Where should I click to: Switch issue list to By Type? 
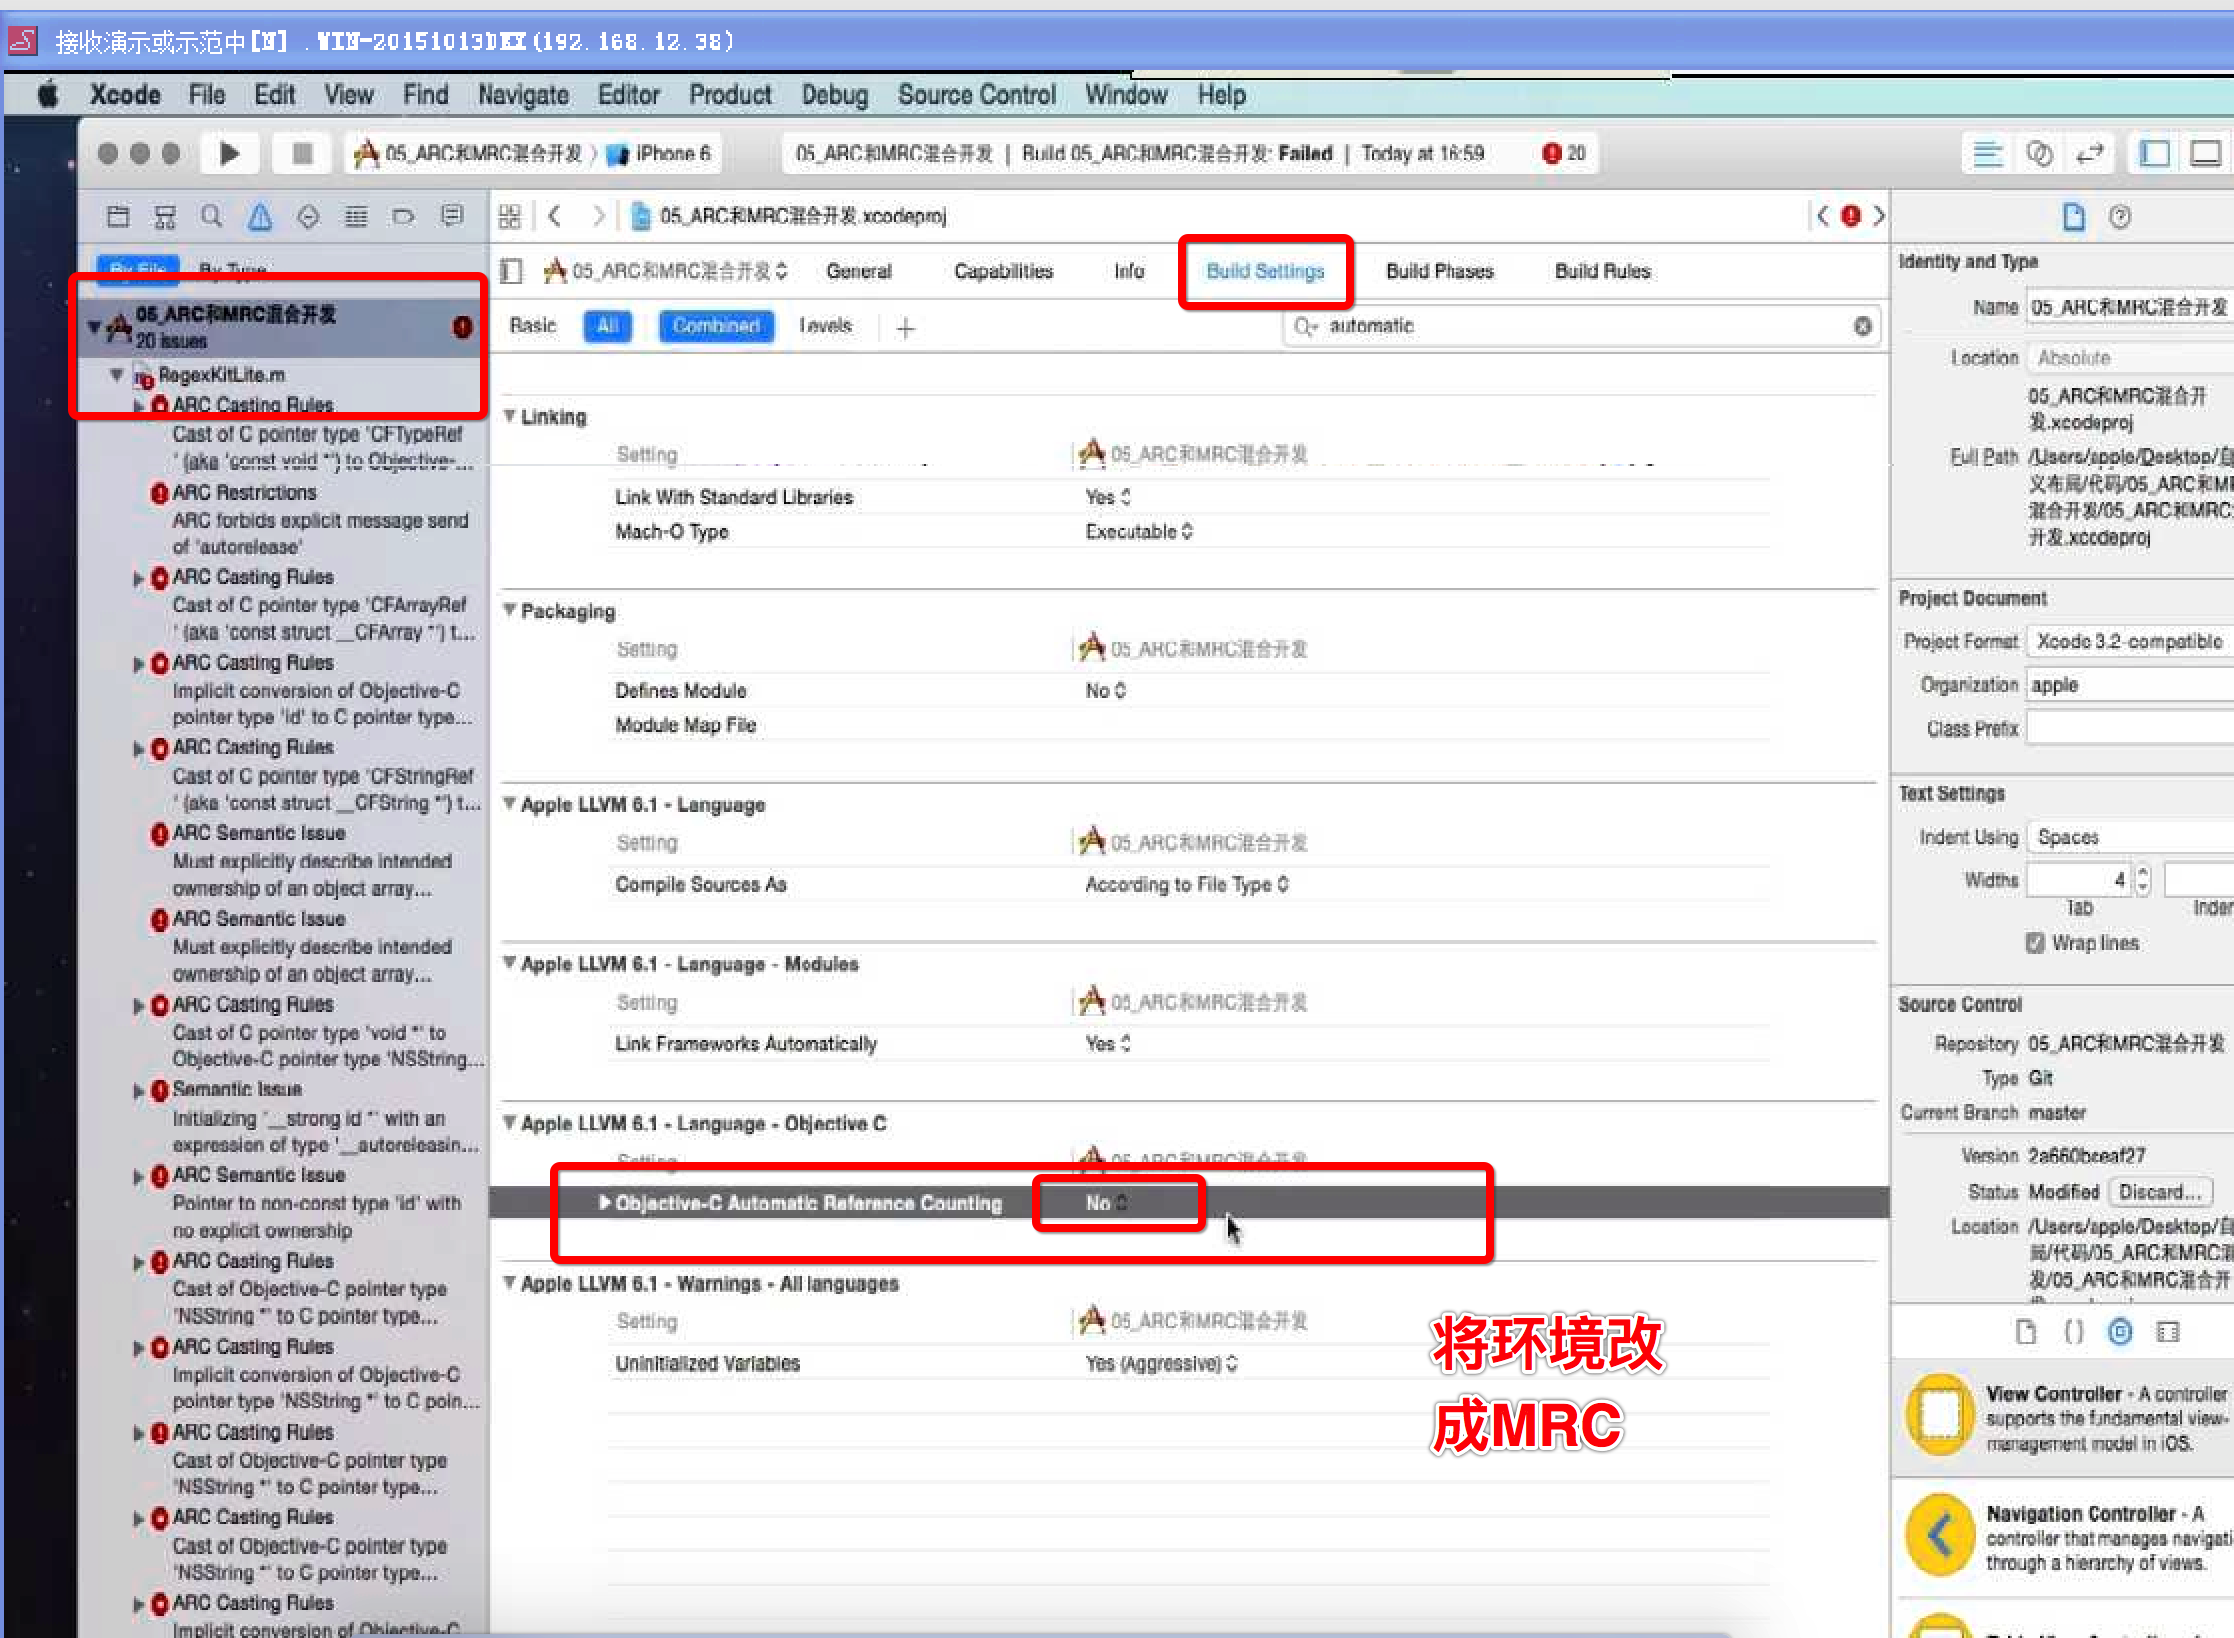tap(232, 269)
